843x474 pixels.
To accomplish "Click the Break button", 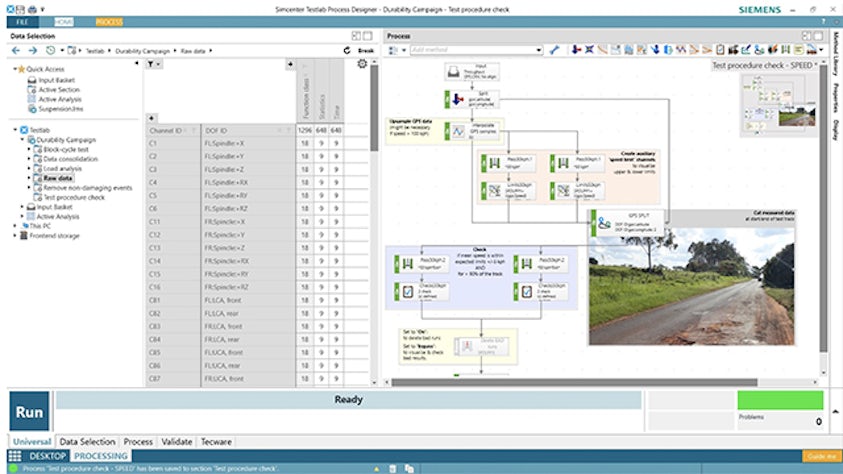I will tap(366, 51).
